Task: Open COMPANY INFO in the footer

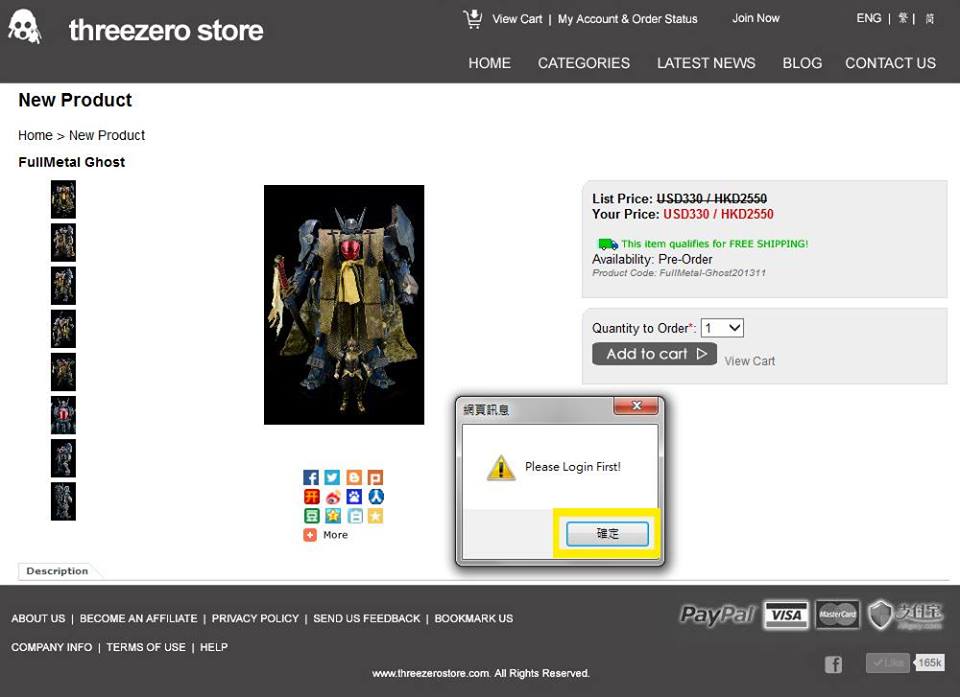Action: click(51, 647)
